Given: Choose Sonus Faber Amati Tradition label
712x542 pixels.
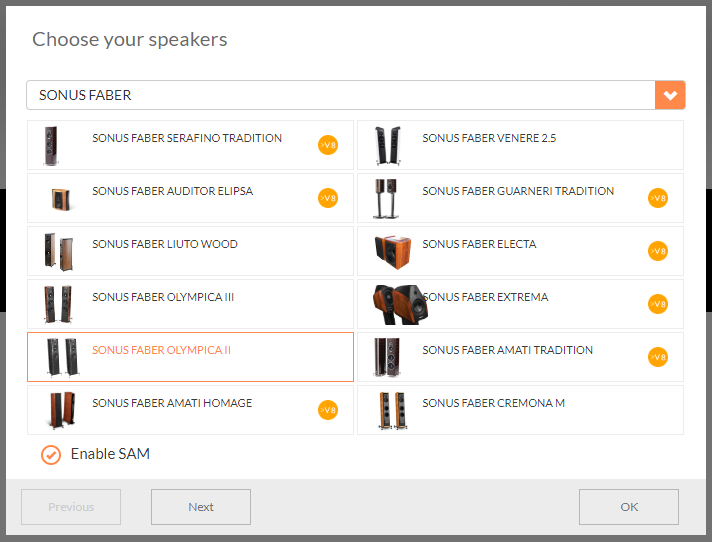Looking at the screenshot, I should (x=508, y=350).
